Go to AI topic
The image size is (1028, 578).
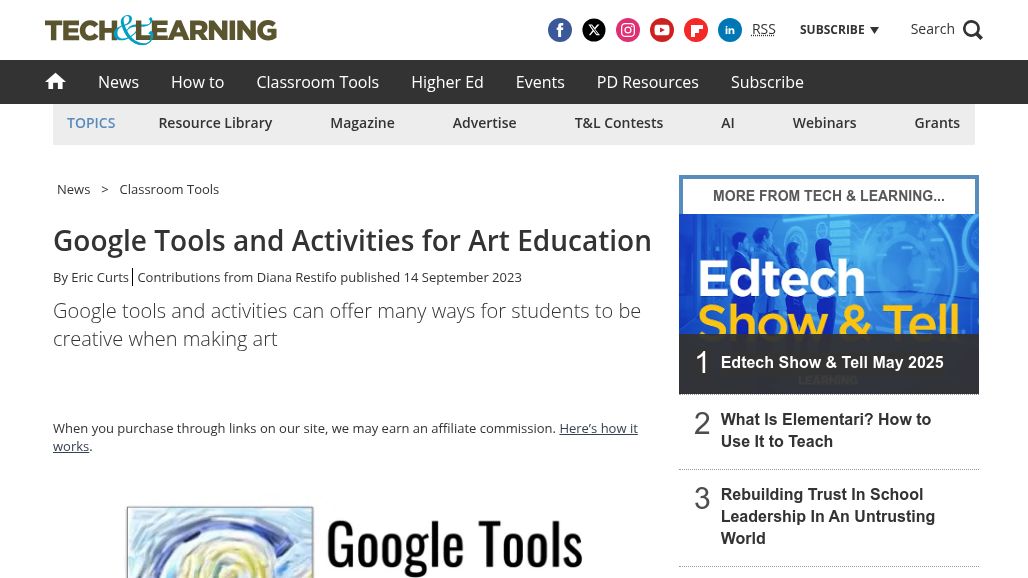click(x=728, y=123)
